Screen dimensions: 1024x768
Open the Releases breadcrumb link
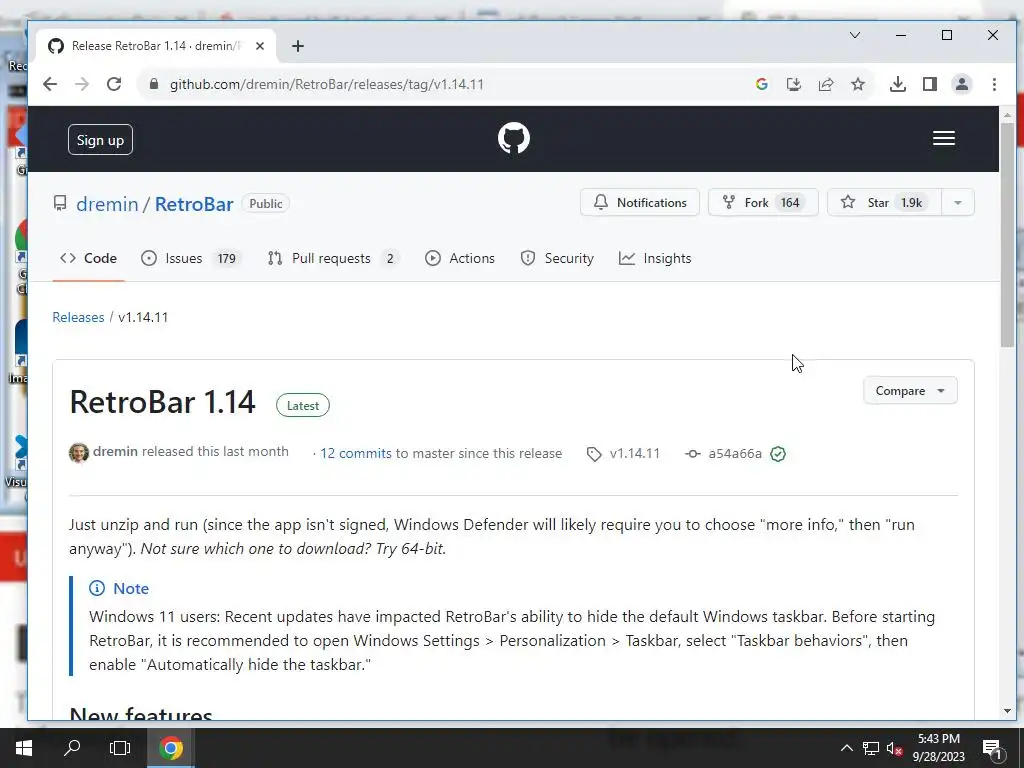[78, 317]
